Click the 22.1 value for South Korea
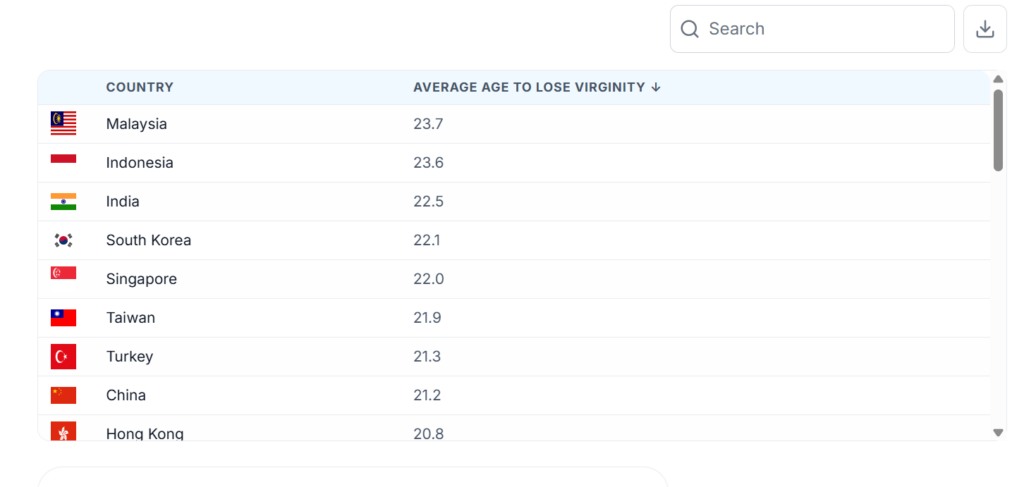 pyautogui.click(x=426, y=240)
